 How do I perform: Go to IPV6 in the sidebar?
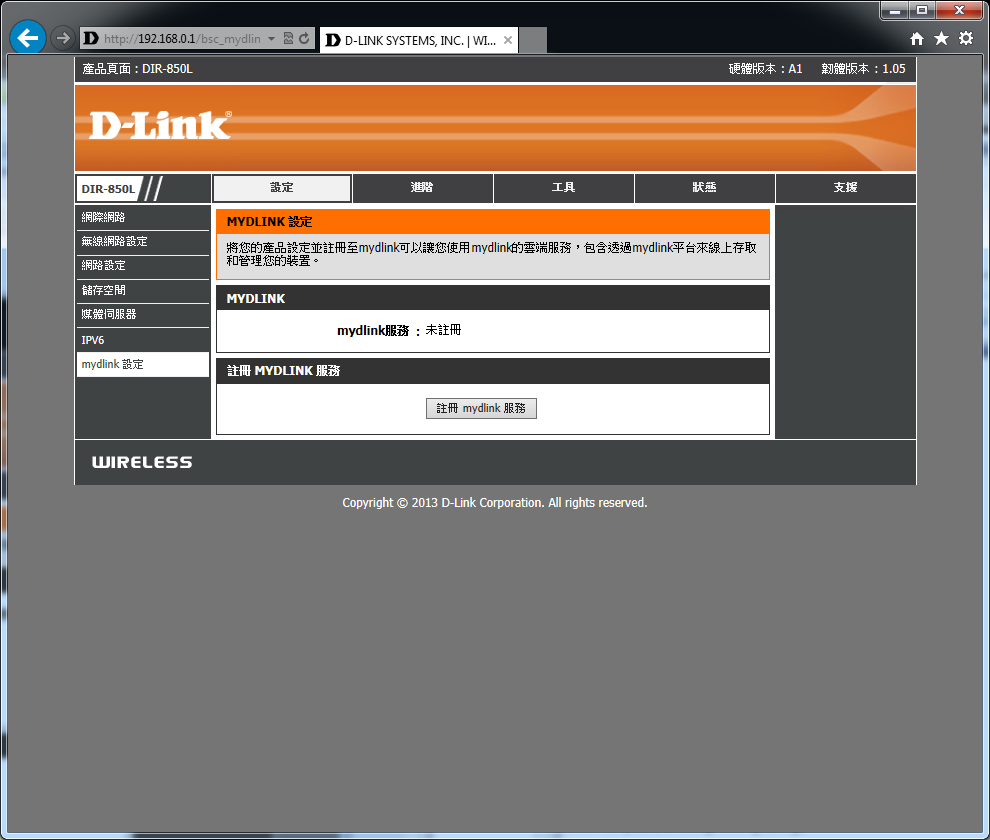click(x=93, y=340)
